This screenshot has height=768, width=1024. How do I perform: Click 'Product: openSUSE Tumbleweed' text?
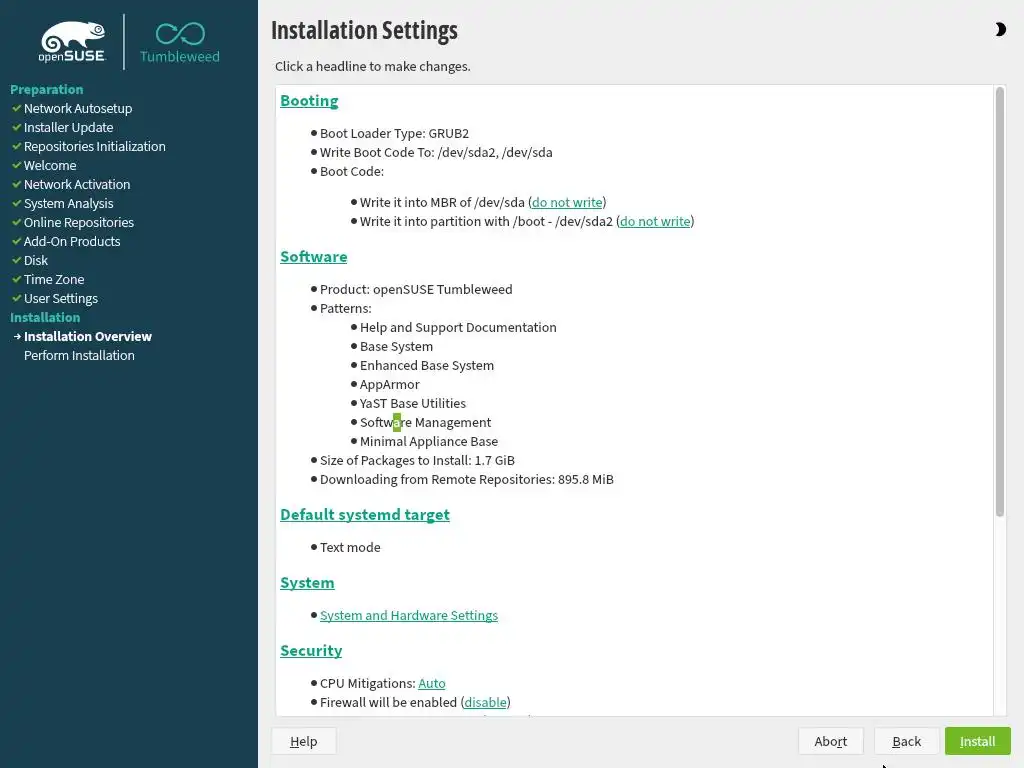tap(416, 289)
